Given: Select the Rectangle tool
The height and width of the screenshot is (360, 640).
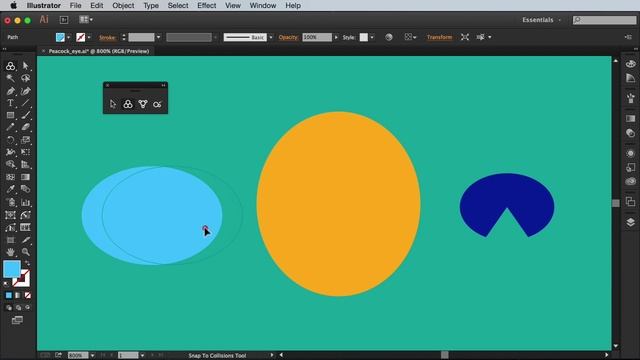Looking at the screenshot, I should coord(11,116).
